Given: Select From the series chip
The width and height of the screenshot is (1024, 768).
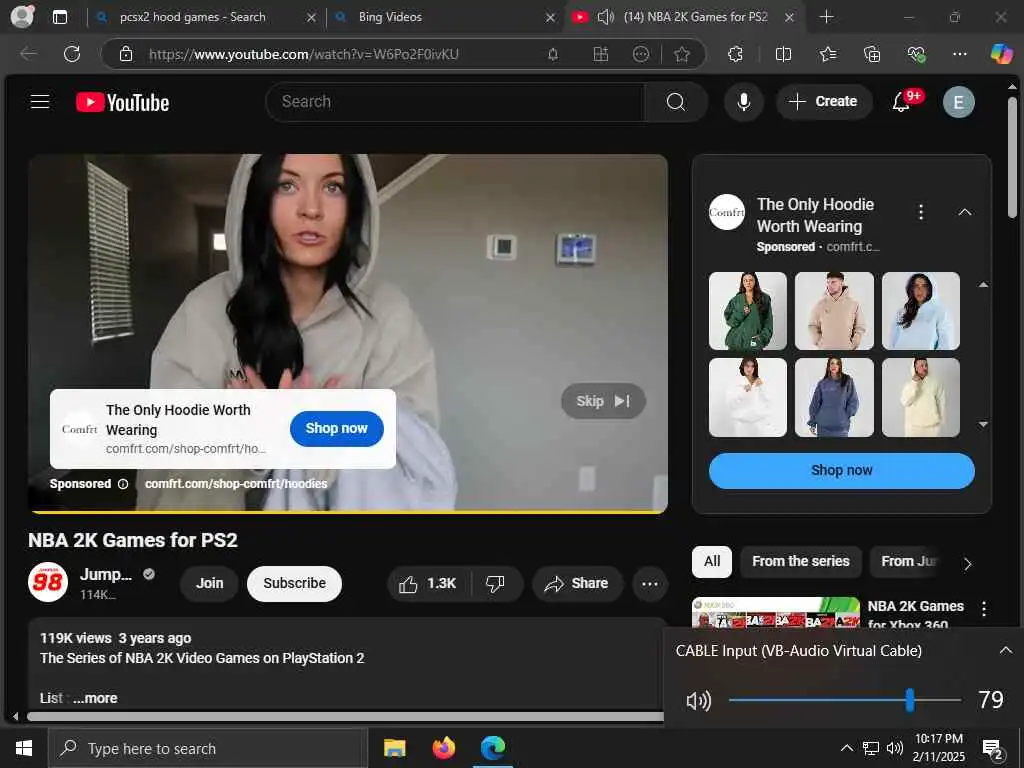Looking at the screenshot, I should pyautogui.click(x=801, y=562).
